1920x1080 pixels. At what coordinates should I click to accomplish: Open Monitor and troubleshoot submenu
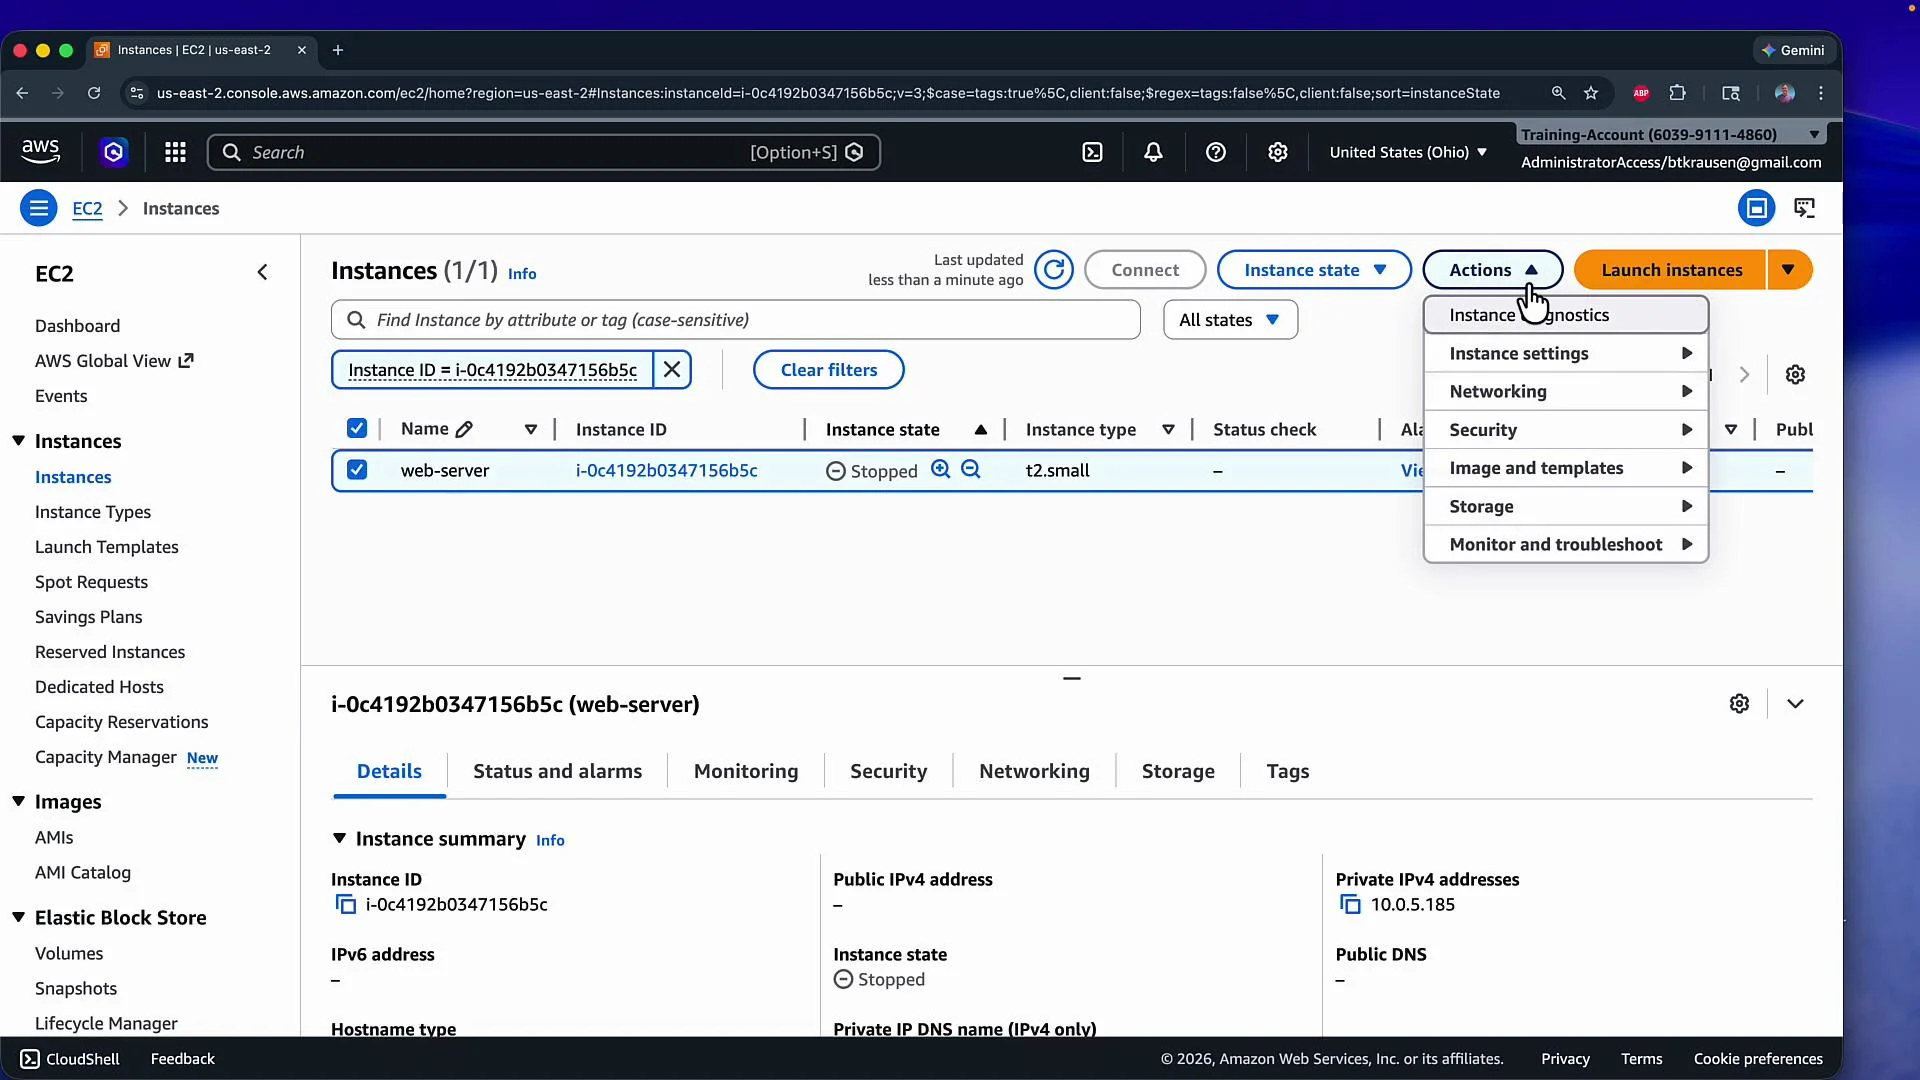[x=1565, y=544]
